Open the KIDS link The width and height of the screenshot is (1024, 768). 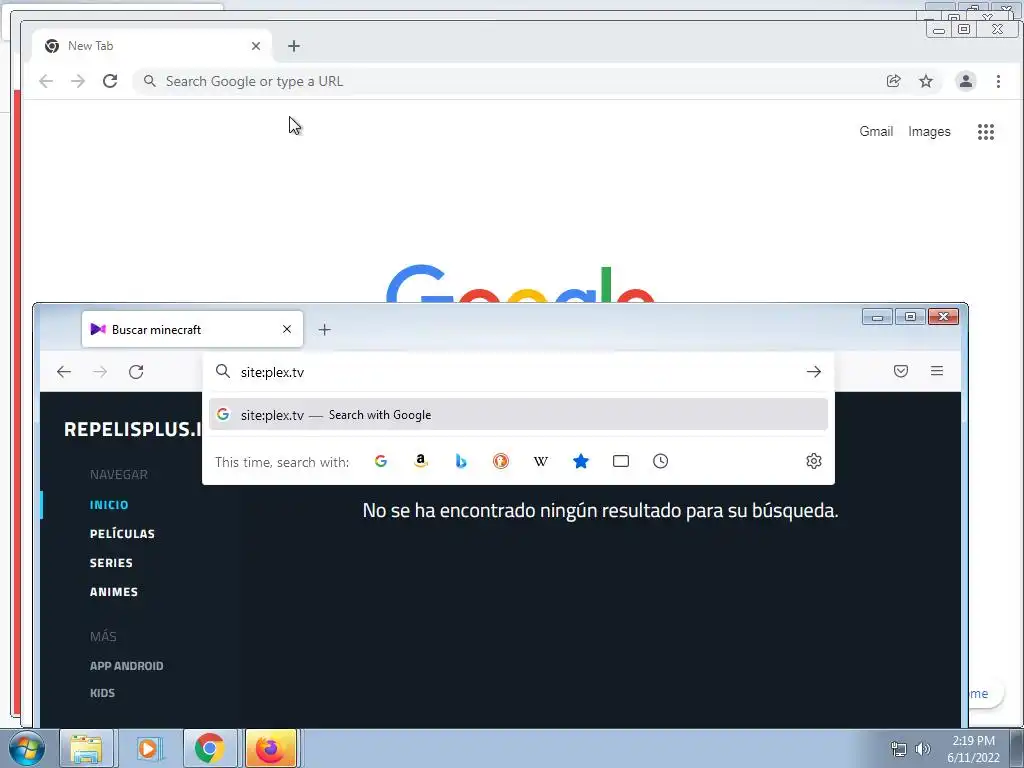(103, 693)
